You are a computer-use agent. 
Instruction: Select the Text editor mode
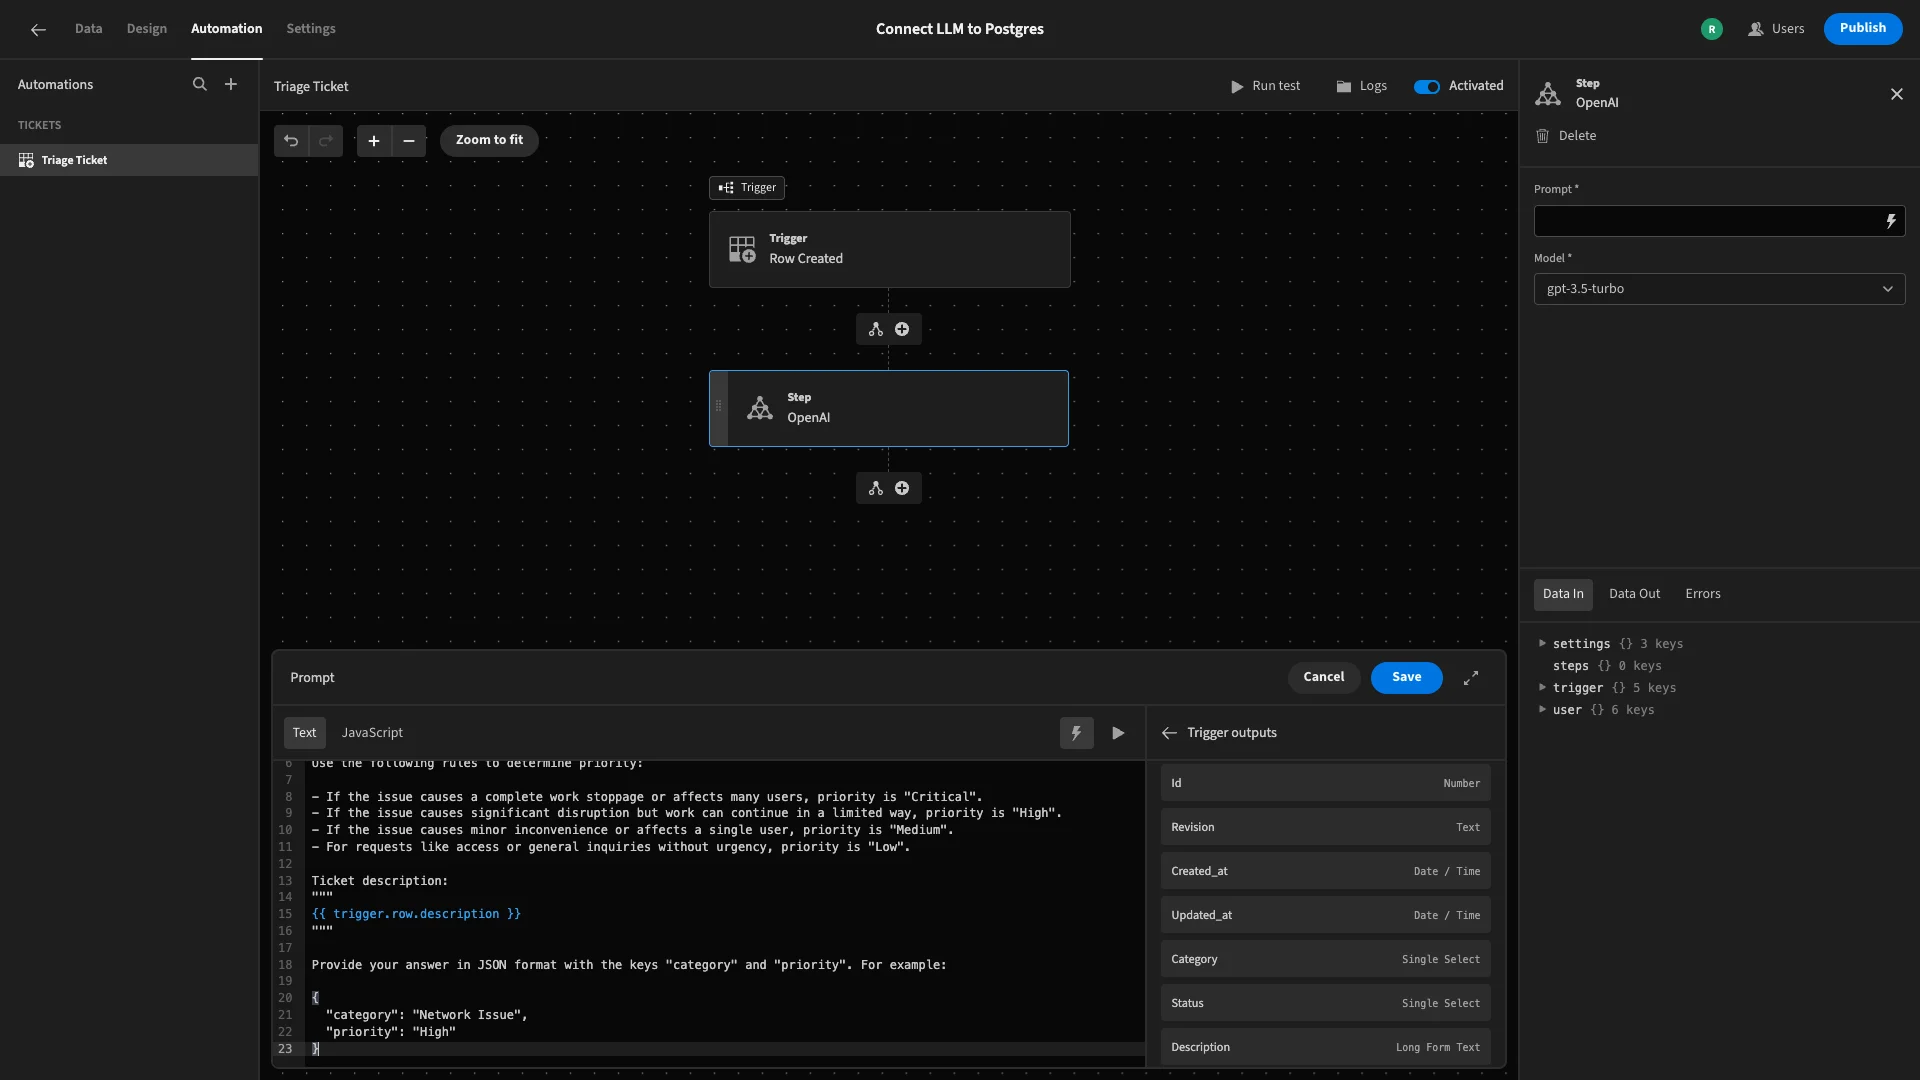304,733
